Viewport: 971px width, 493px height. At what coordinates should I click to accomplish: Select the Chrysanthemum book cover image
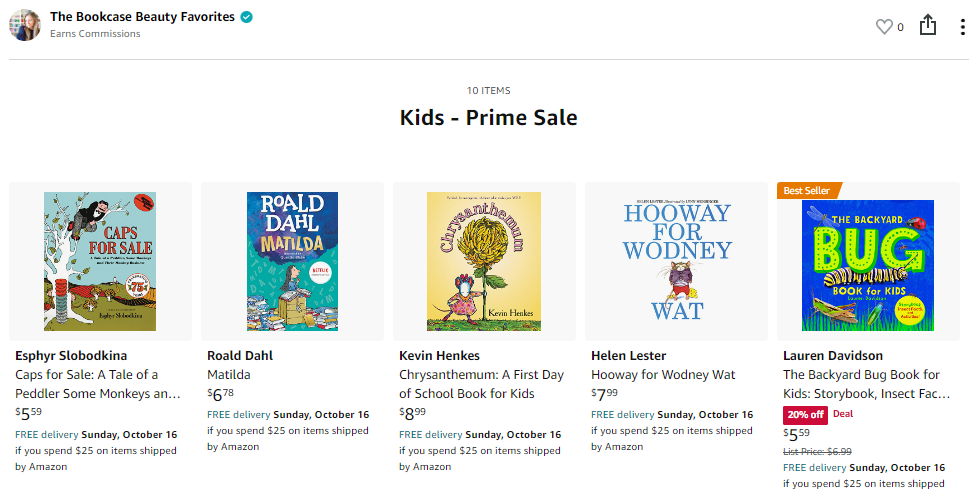[484, 261]
